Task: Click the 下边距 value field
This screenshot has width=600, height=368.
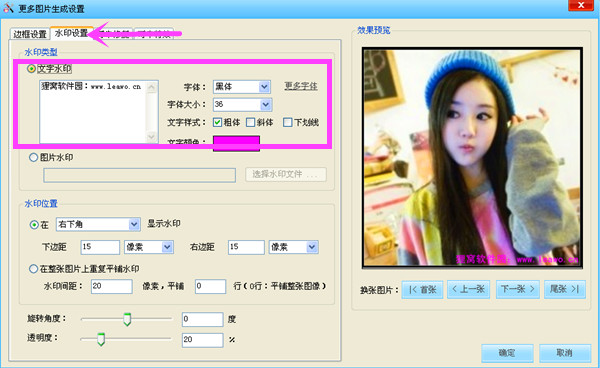Action: [x=100, y=247]
